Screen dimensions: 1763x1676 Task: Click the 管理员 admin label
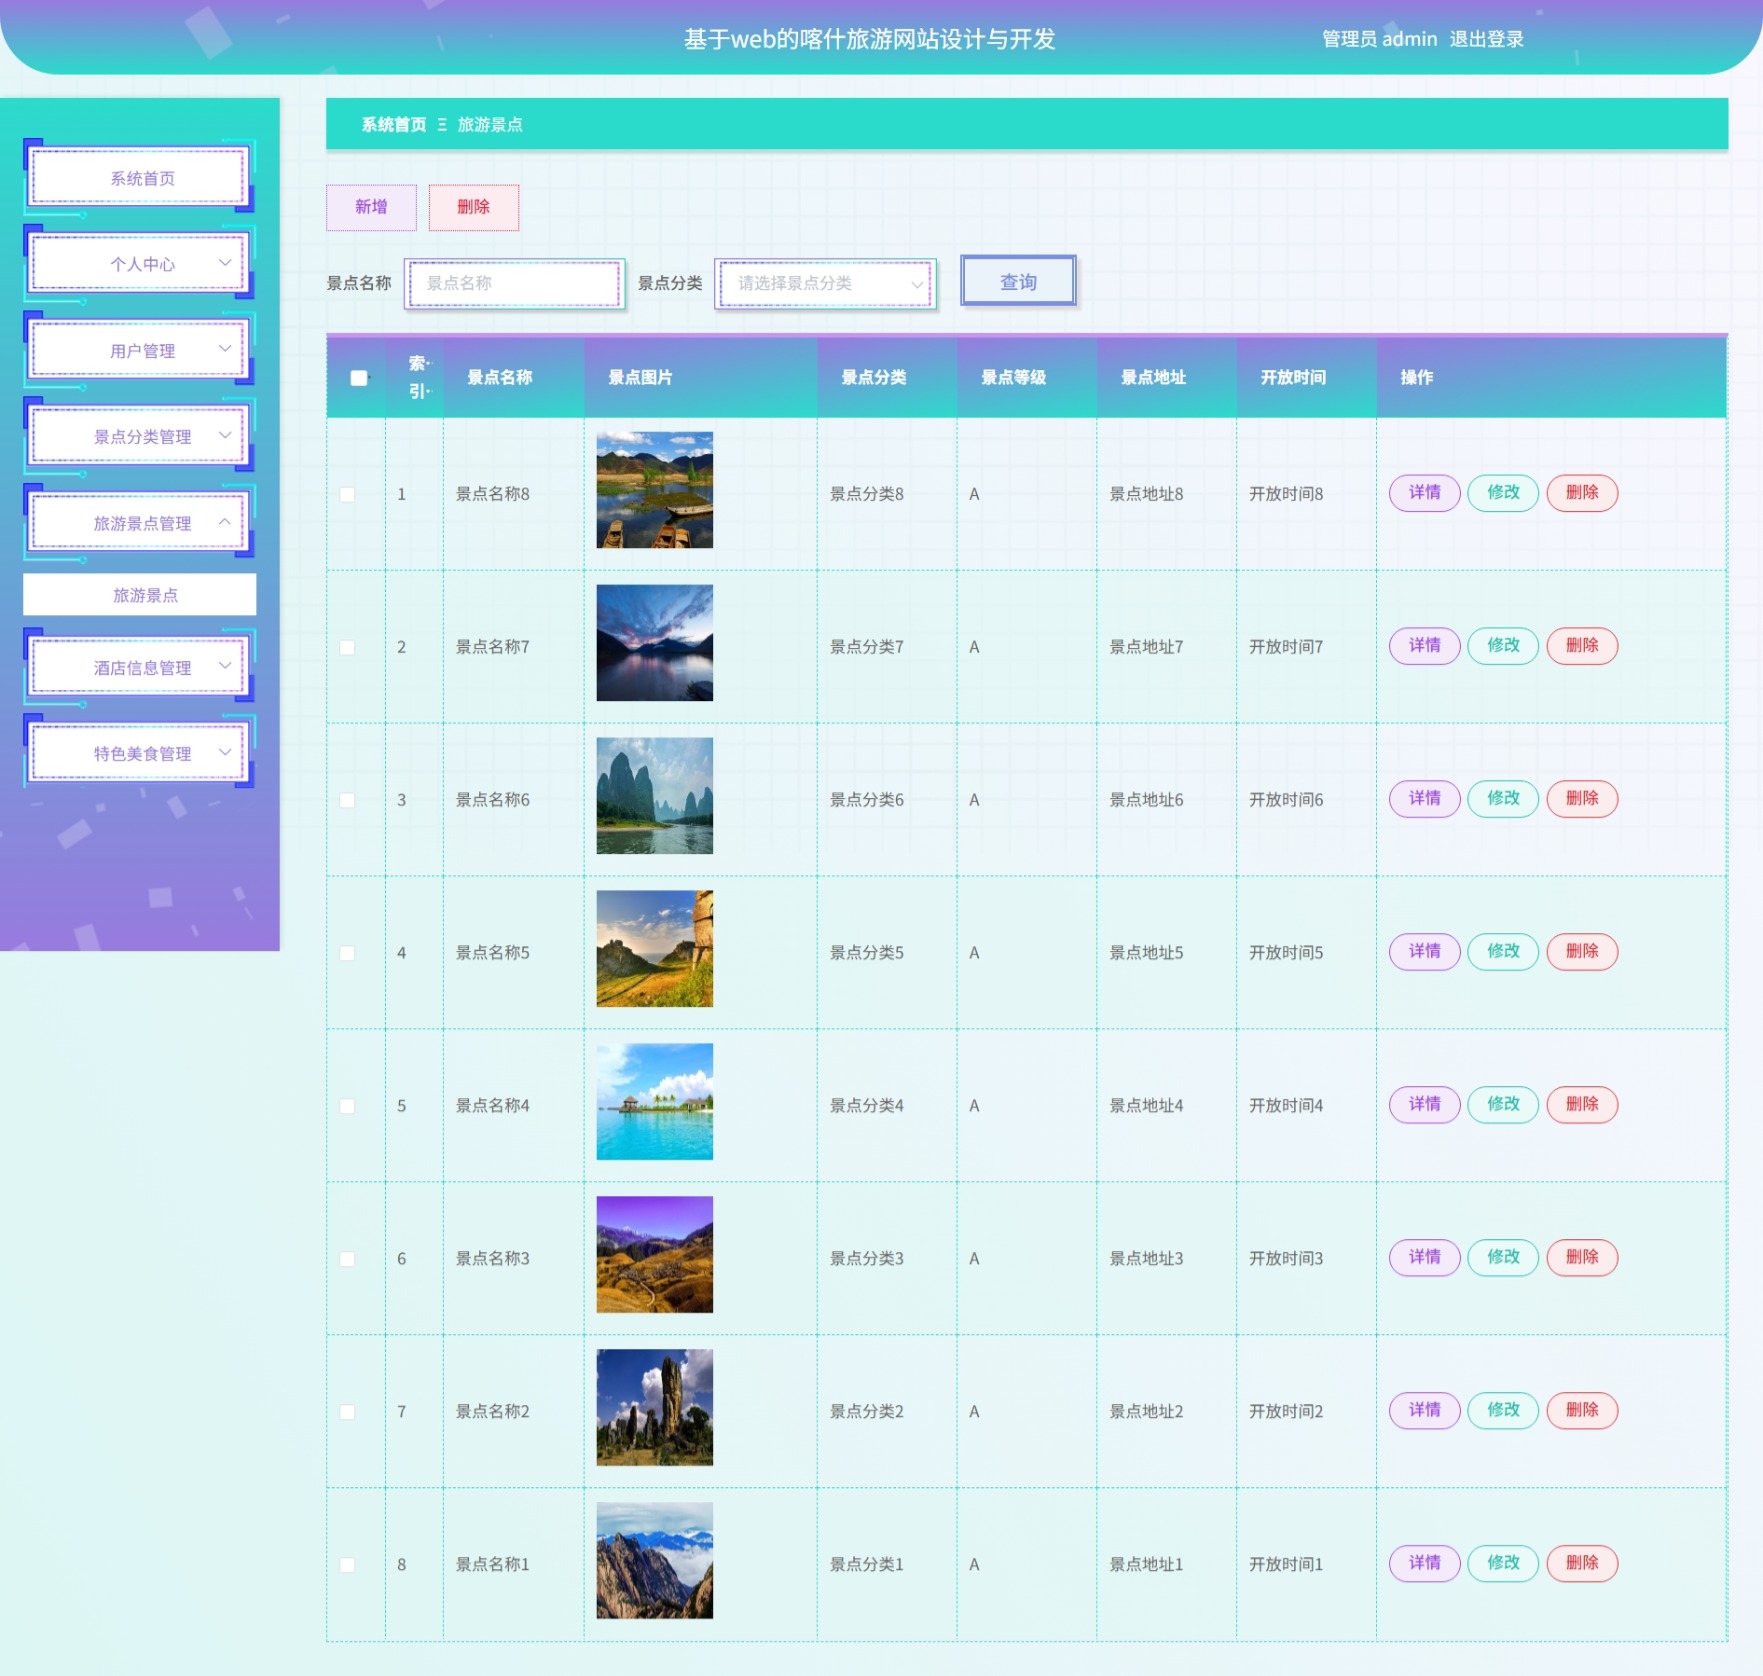(x=1380, y=39)
